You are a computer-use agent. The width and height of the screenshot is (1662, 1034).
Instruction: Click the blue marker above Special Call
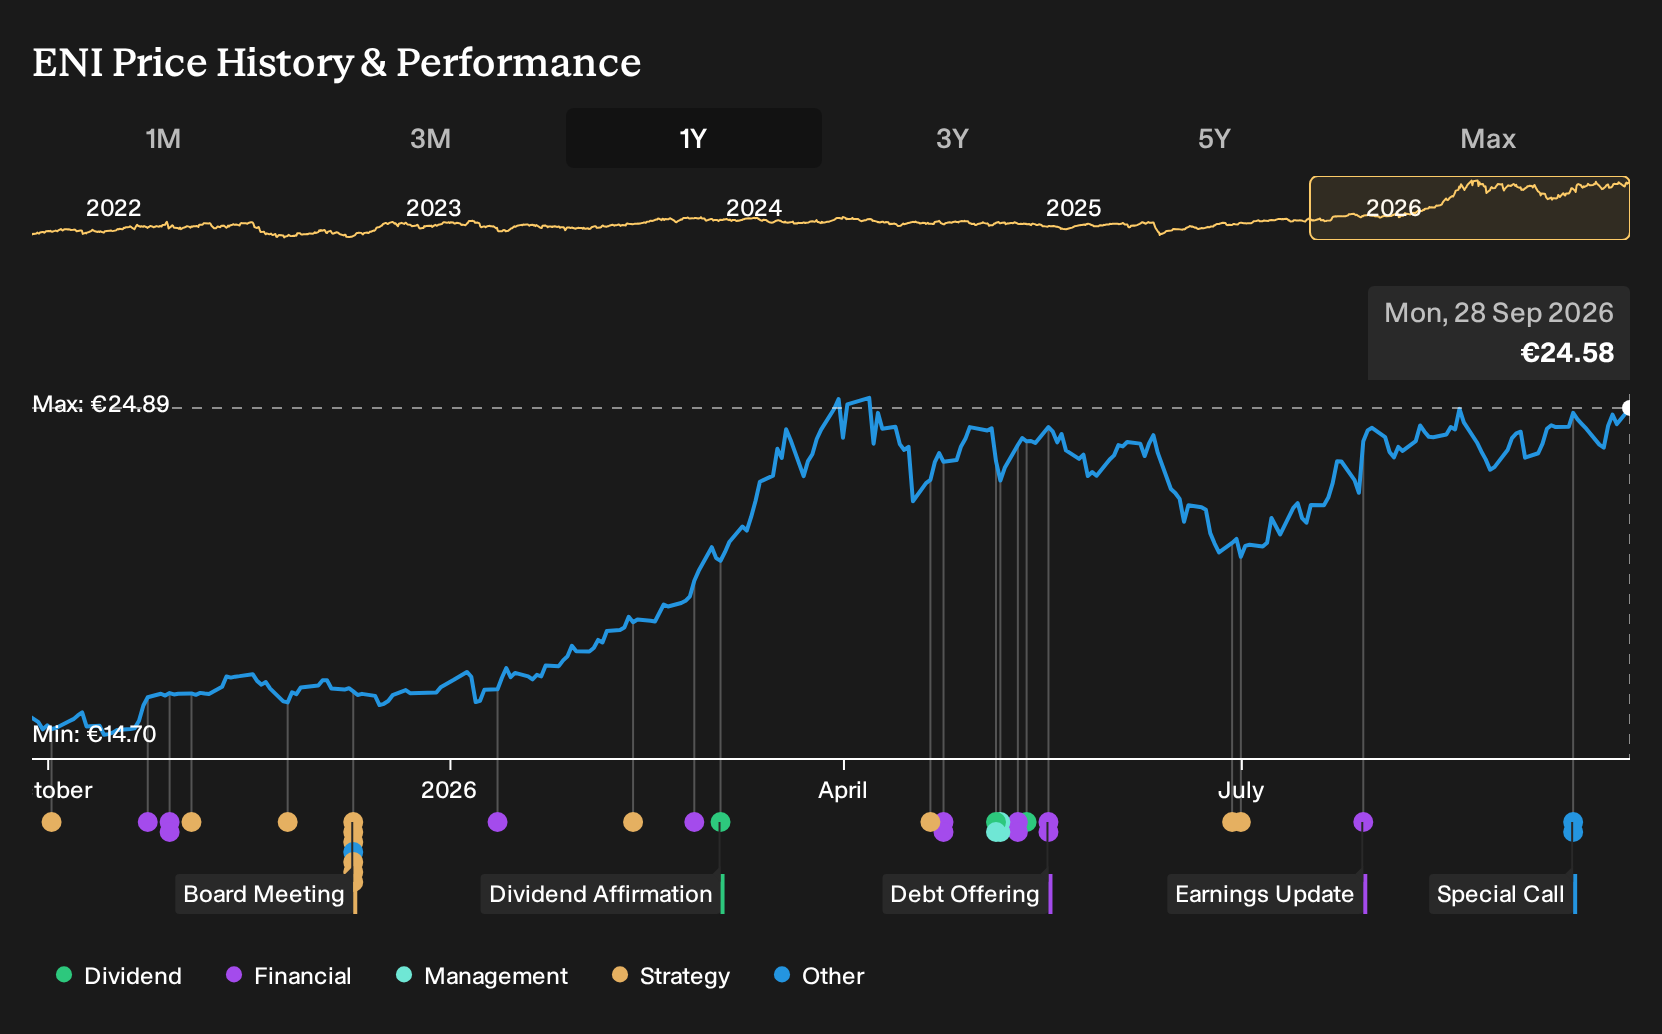coord(1573,823)
